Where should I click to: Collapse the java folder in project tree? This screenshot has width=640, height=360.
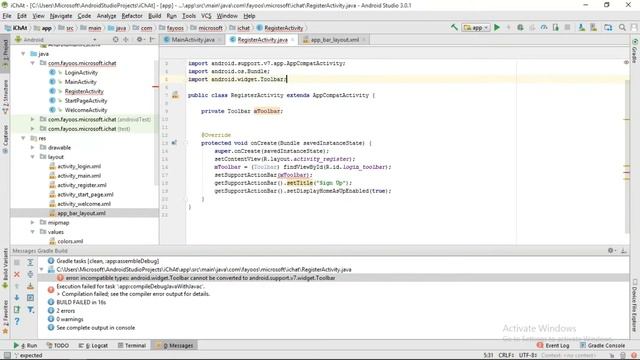[x=23, y=53]
